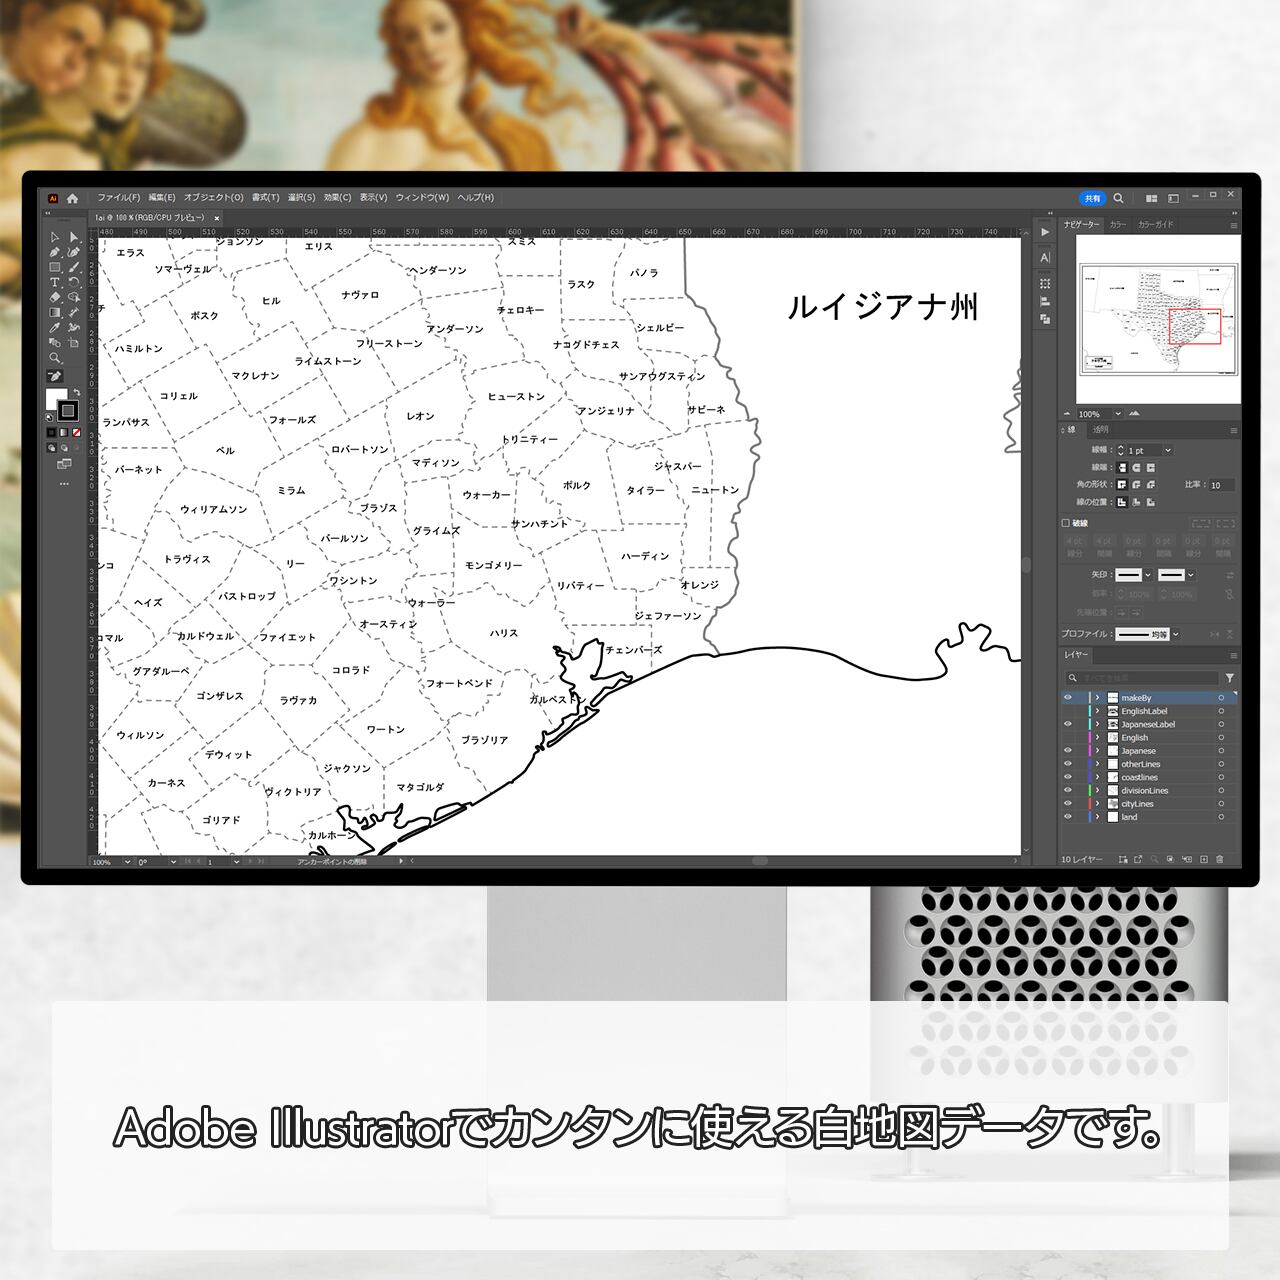Select the Type tool

click(x=55, y=283)
